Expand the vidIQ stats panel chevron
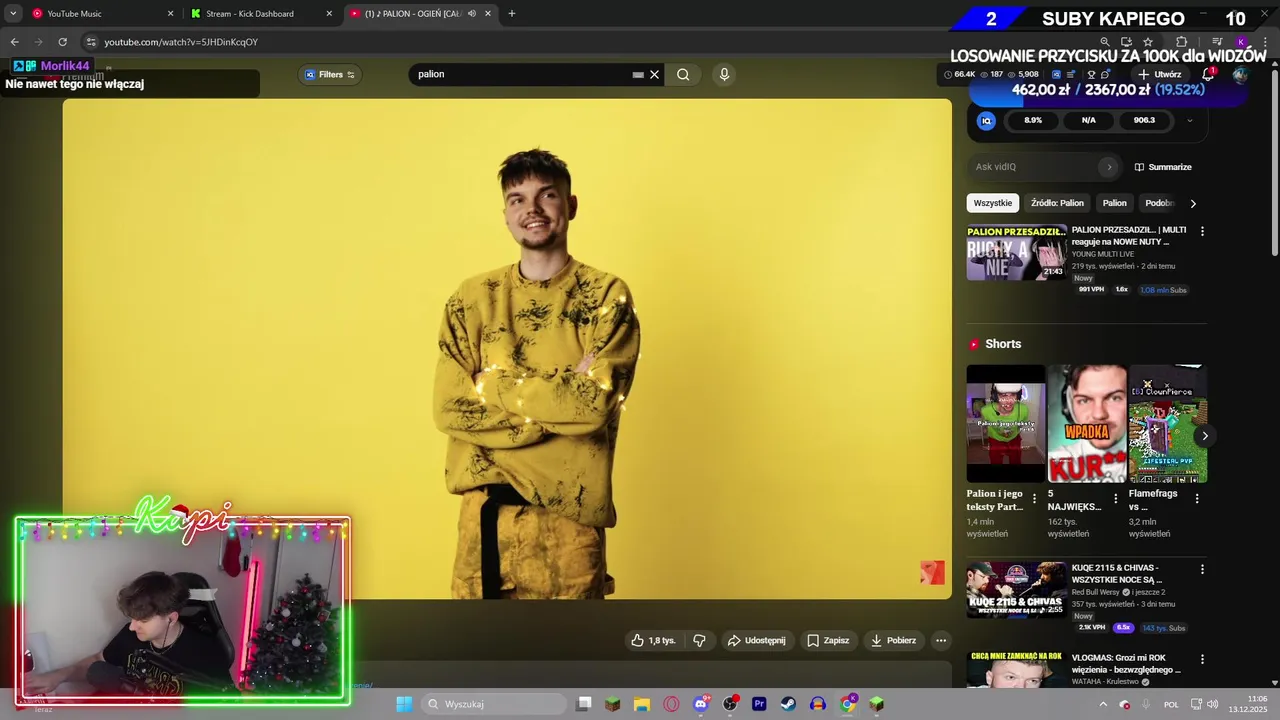 pyautogui.click(x=1189, y=120)
